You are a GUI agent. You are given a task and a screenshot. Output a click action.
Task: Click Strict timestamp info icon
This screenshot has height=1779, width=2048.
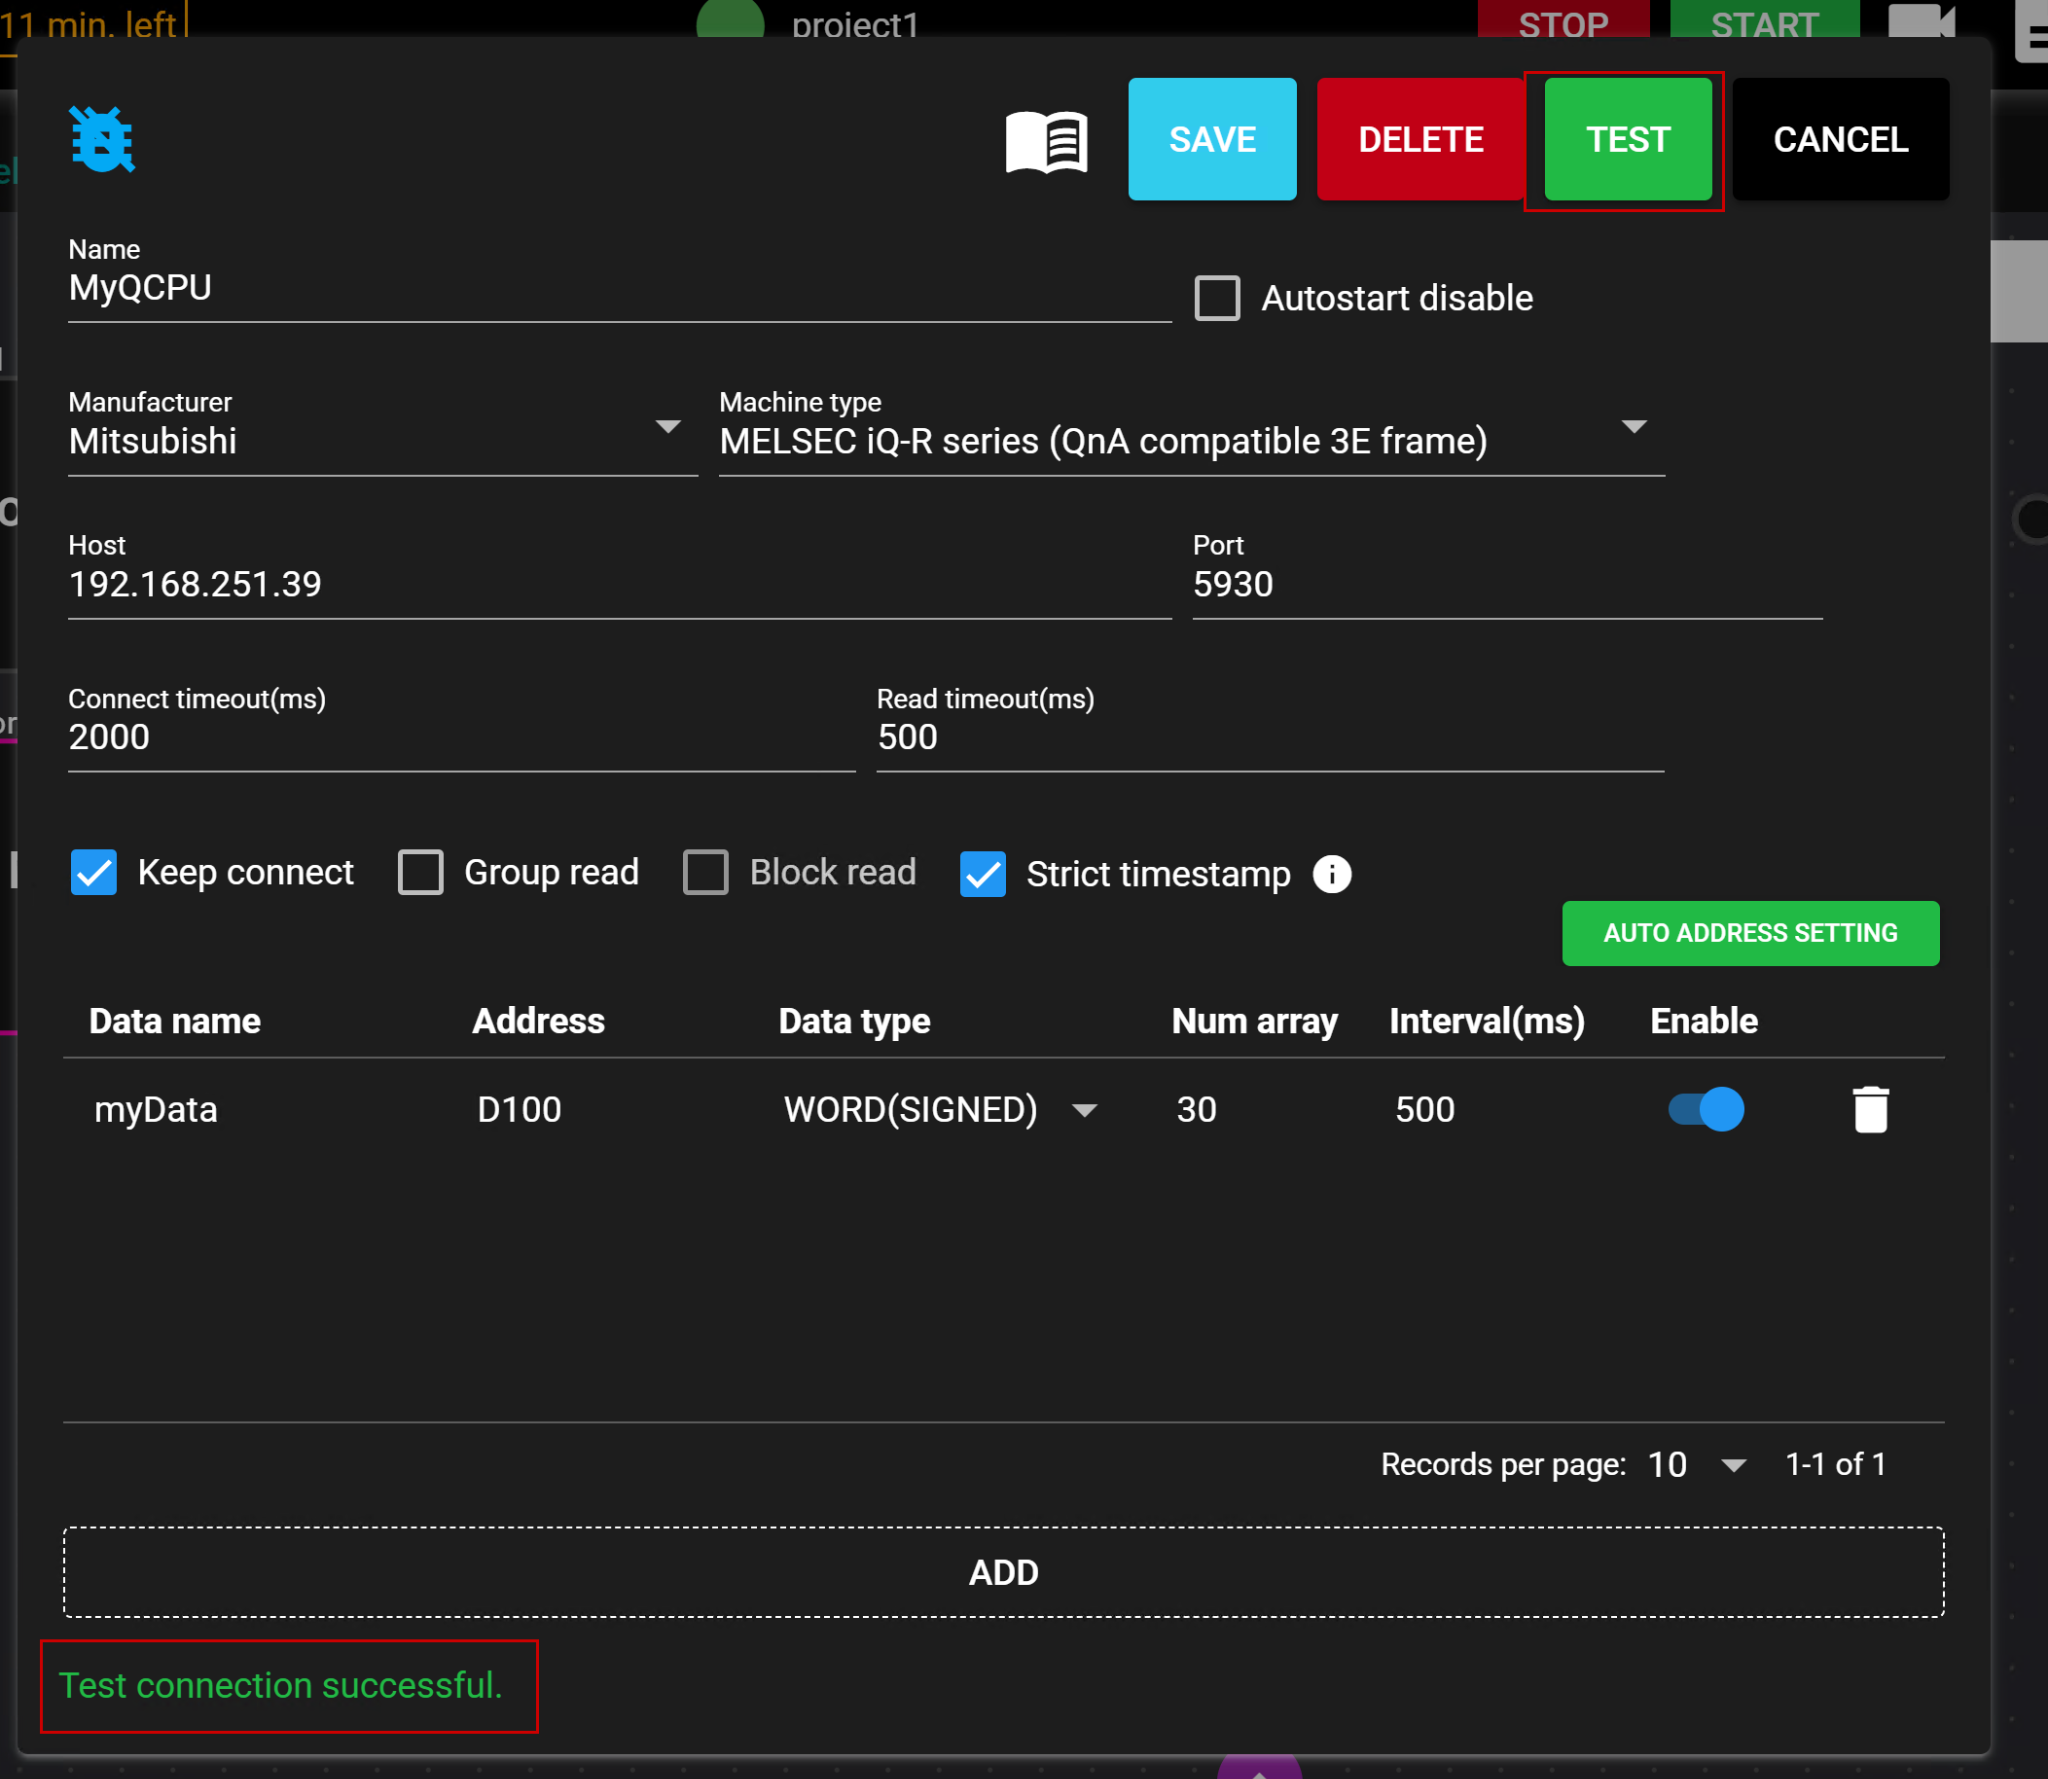tap(1331, 874)
